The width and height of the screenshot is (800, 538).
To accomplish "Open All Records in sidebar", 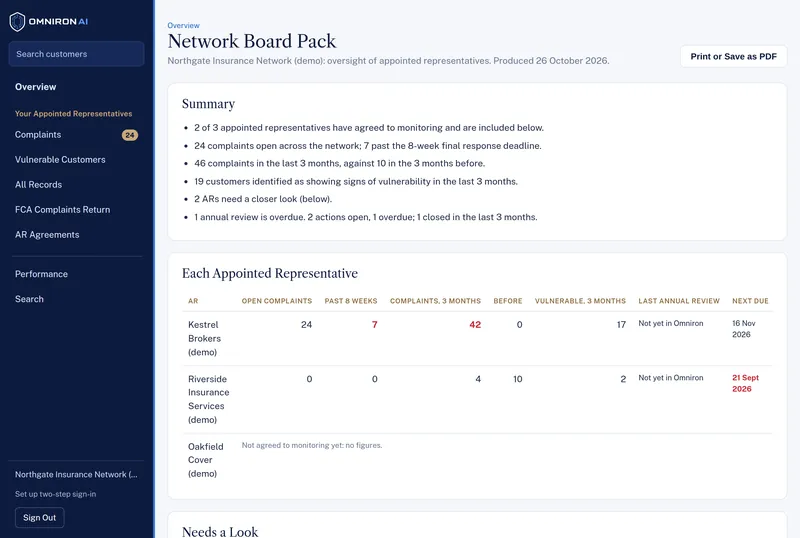I will pos(38,185).
